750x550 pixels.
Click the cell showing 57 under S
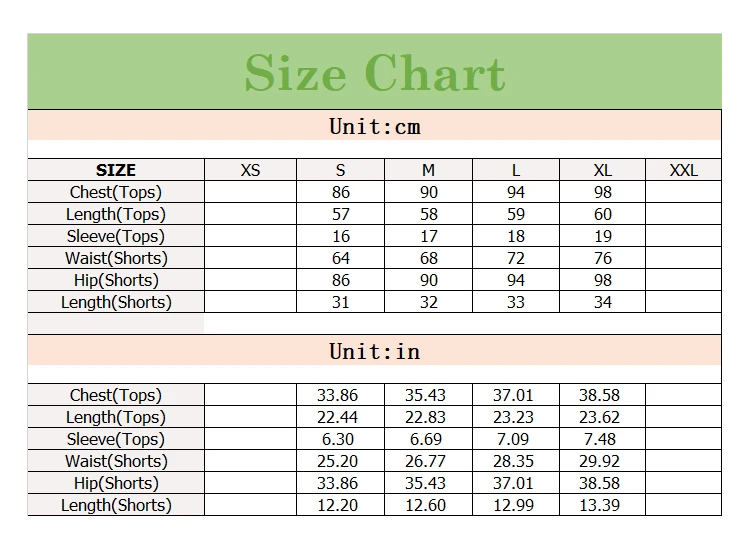point(341,214)
